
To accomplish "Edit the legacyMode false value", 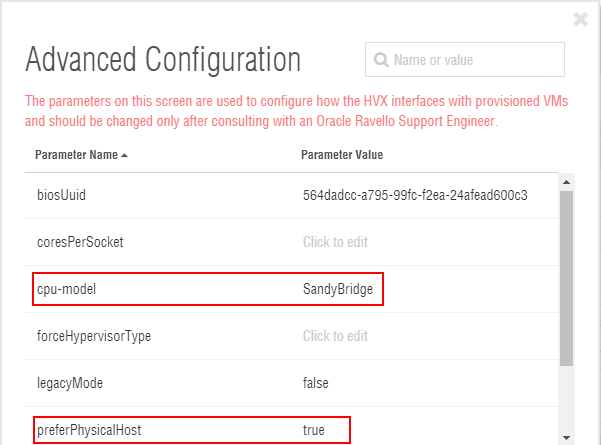I will click(316, 383).
